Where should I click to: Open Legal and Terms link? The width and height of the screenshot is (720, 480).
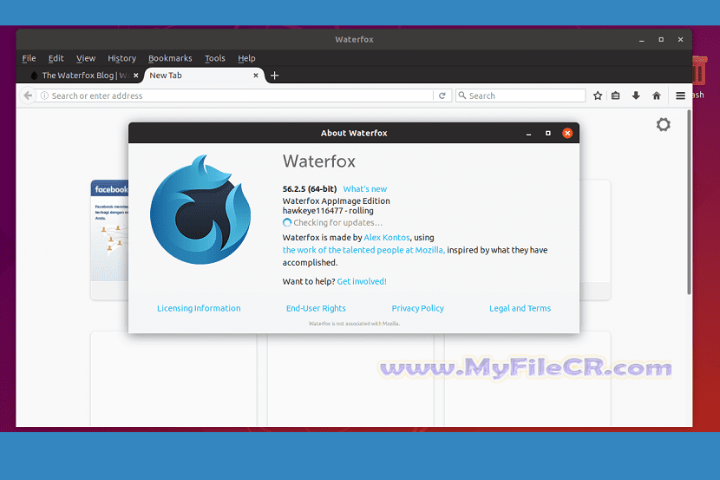click(520, 308)
